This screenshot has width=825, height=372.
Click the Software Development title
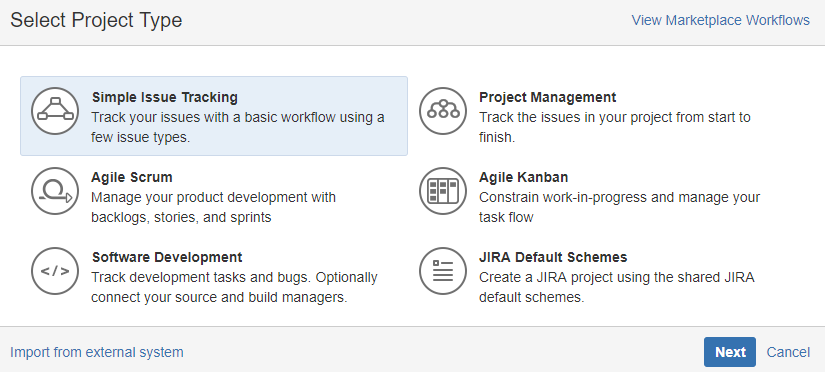tap(167, 257)
